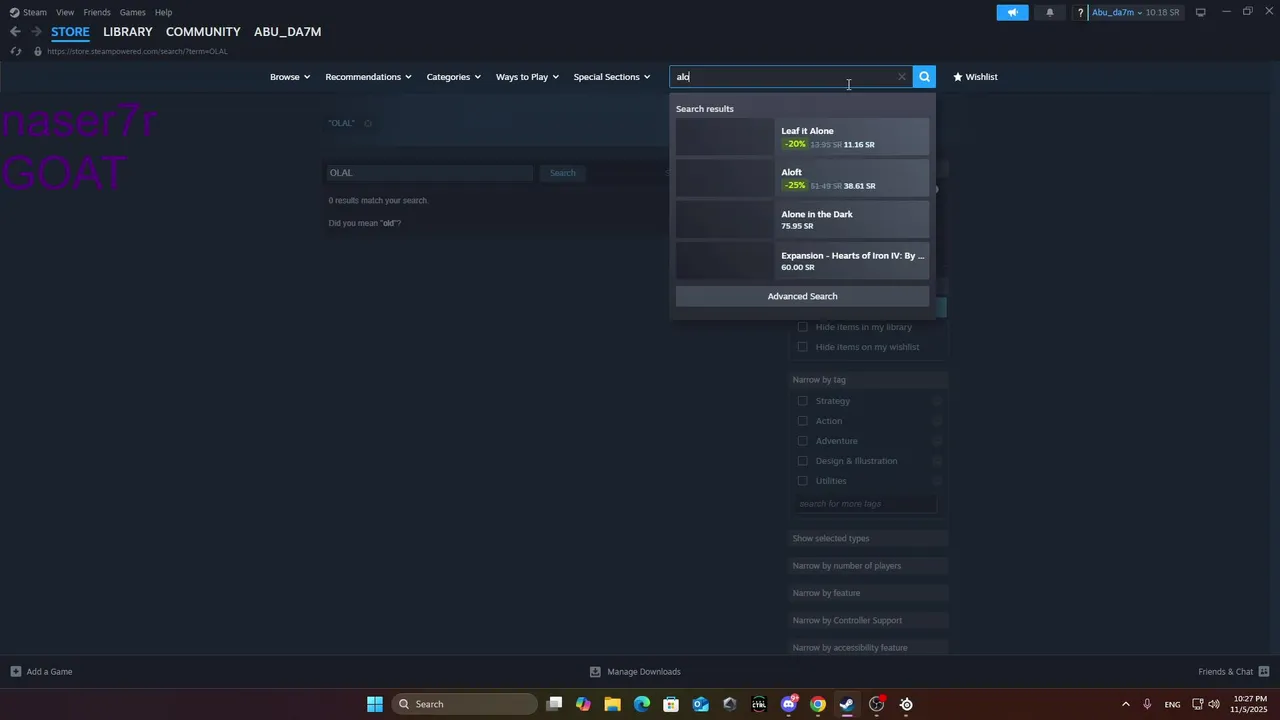Viewport: 1280px width, 720px height.
Task: Toggle Hide items in my library
Action: click(x=802, y=327)
